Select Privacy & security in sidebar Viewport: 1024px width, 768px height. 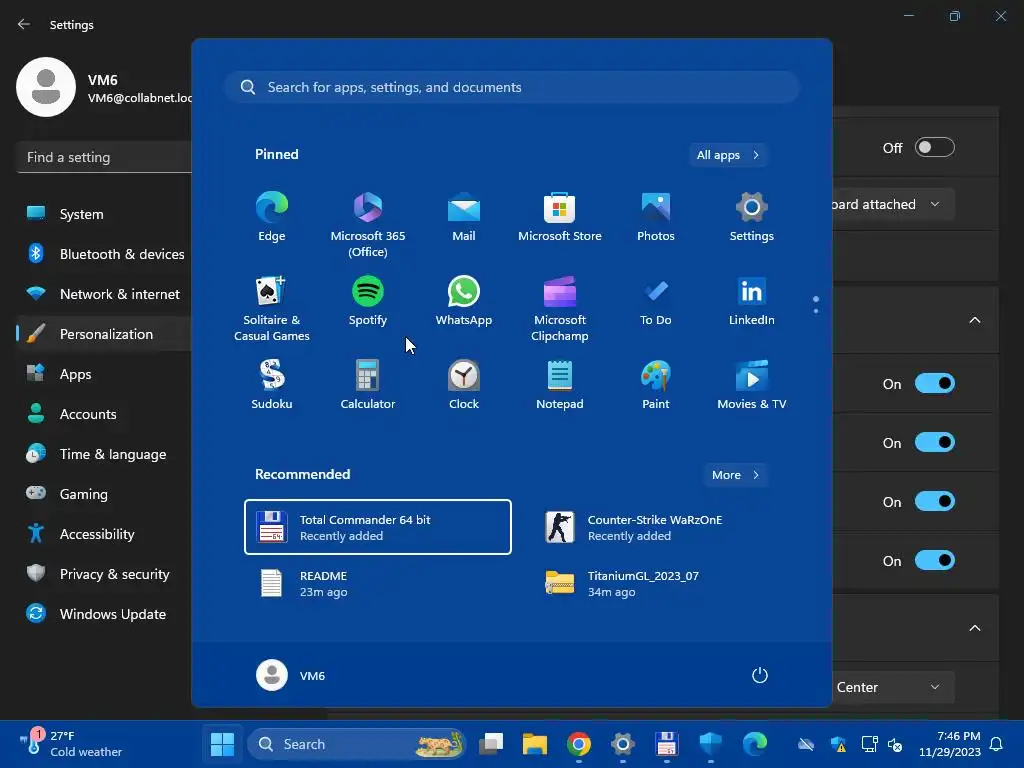pyautogui.click(x=104, y=574)
